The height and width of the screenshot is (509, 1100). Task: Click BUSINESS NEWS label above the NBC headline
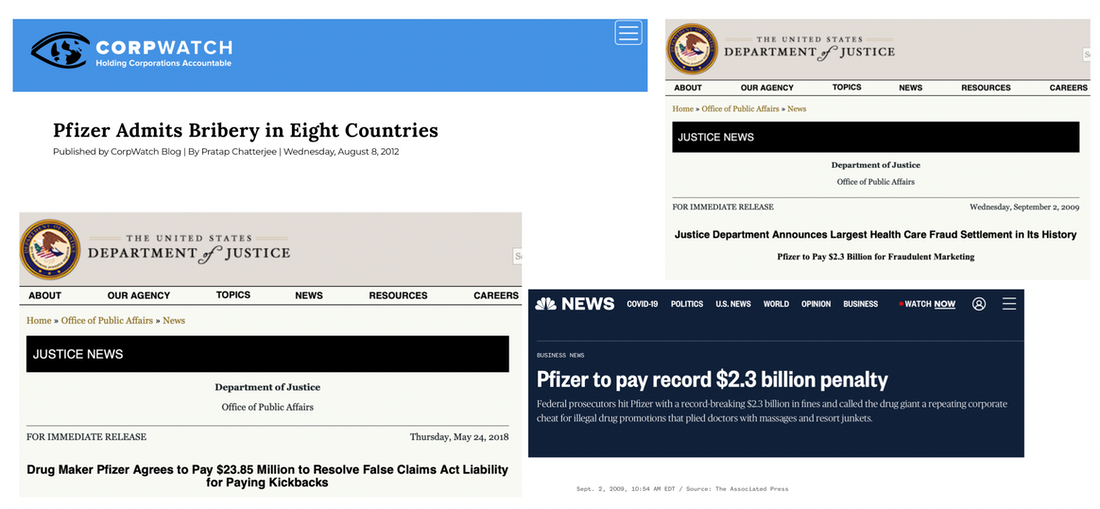pos(561,355)
